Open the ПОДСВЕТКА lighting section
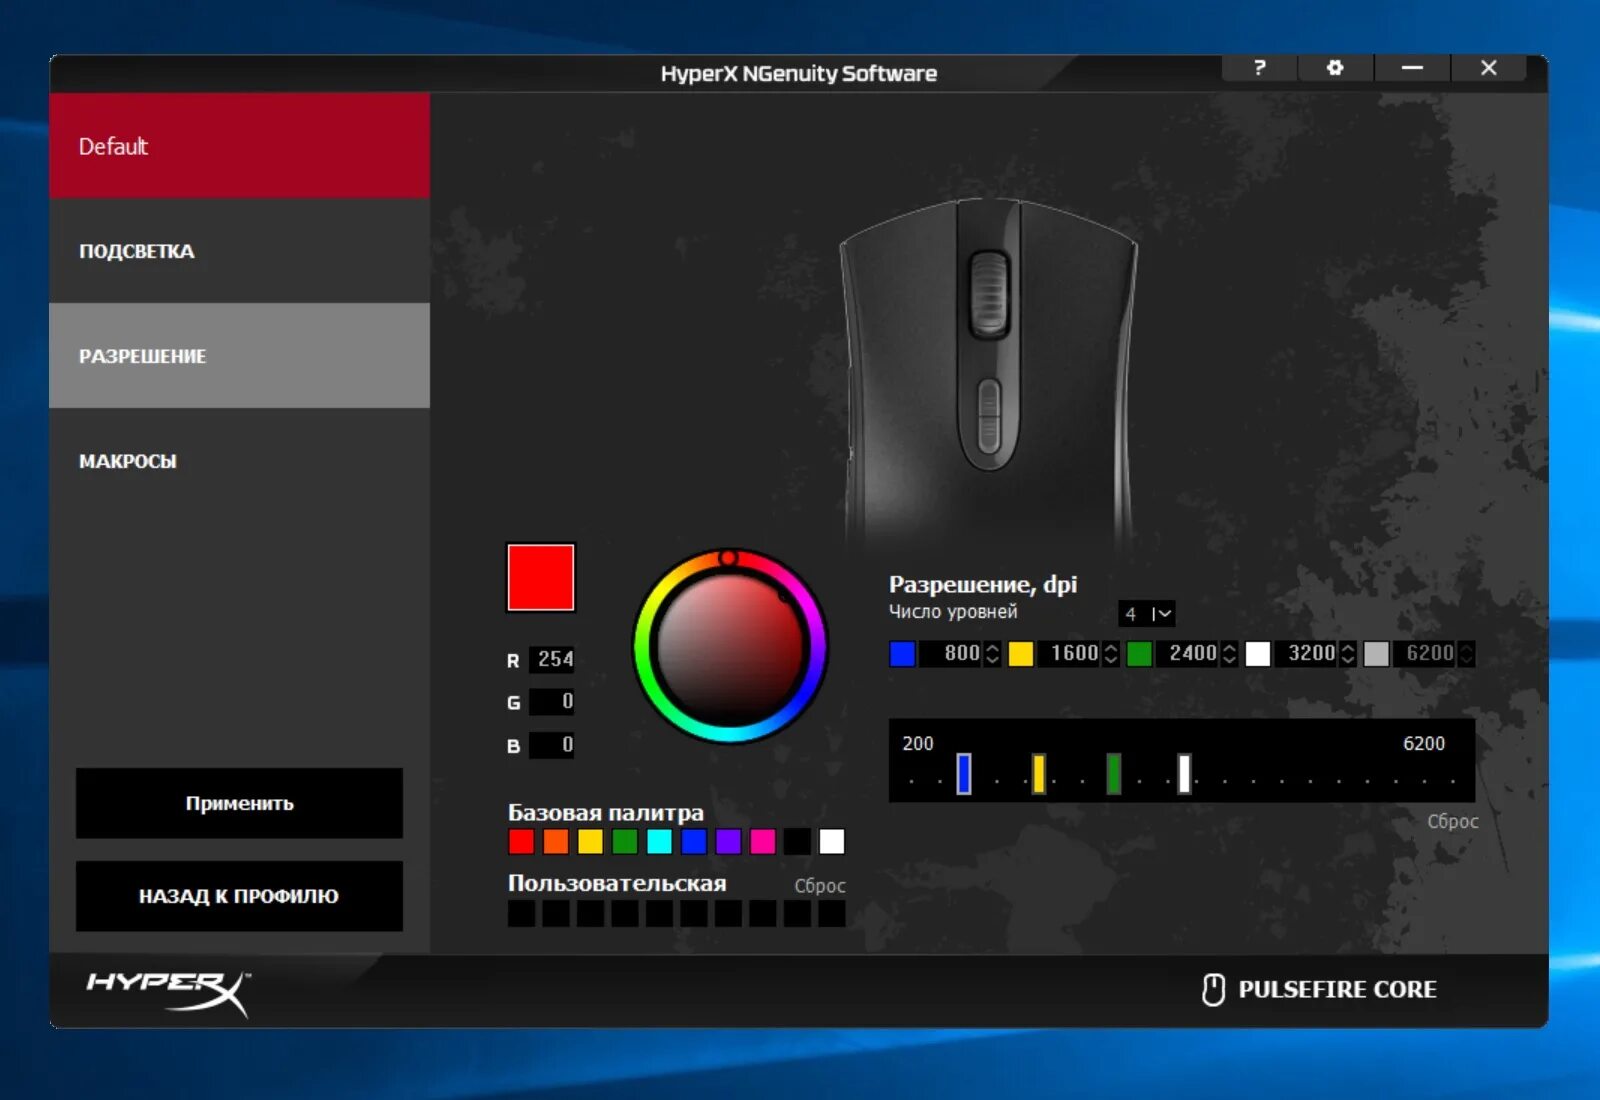 (x=240, y=251)
